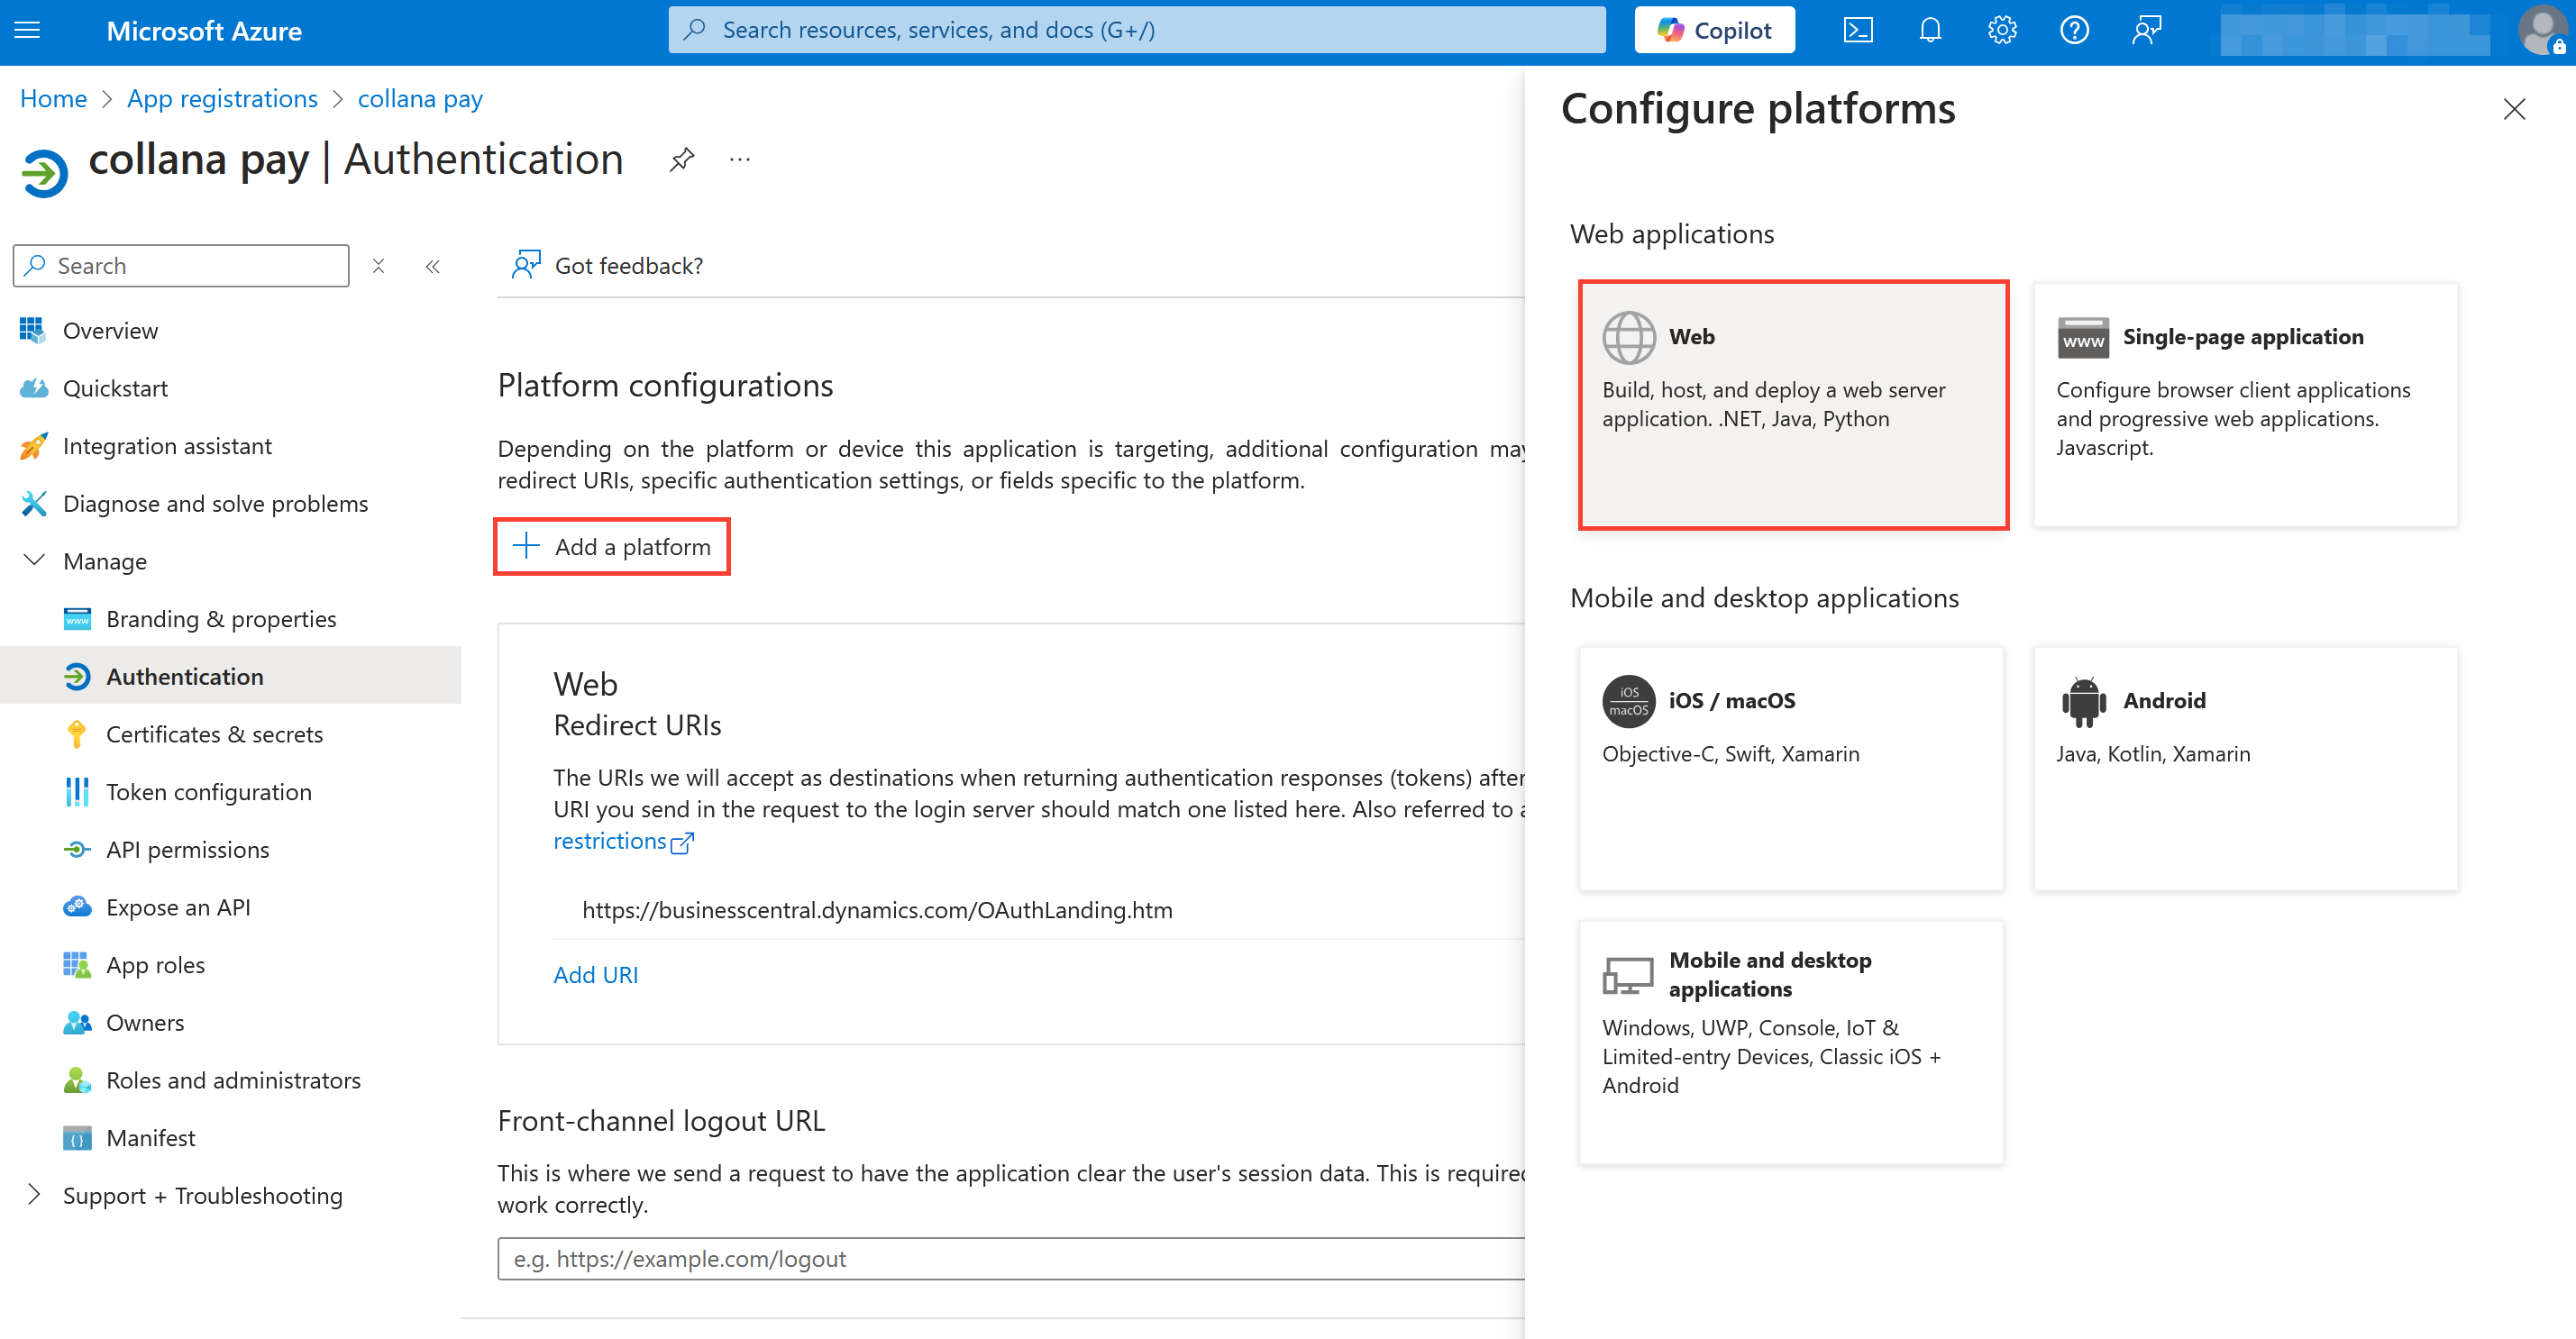
Task: Focus the global search resources box
Action: click(1136, 30)
